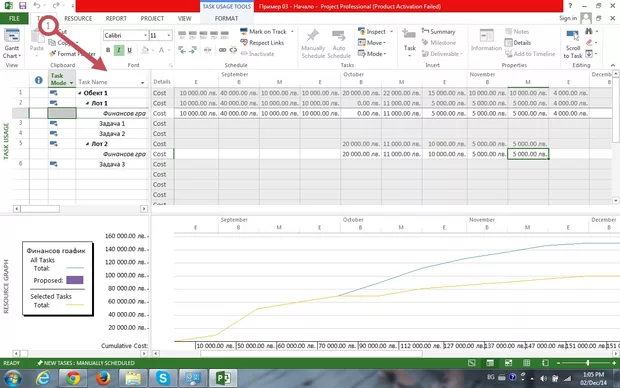Click Mark on Track button
Screen dimensions: 620x388
coord(263,31)
